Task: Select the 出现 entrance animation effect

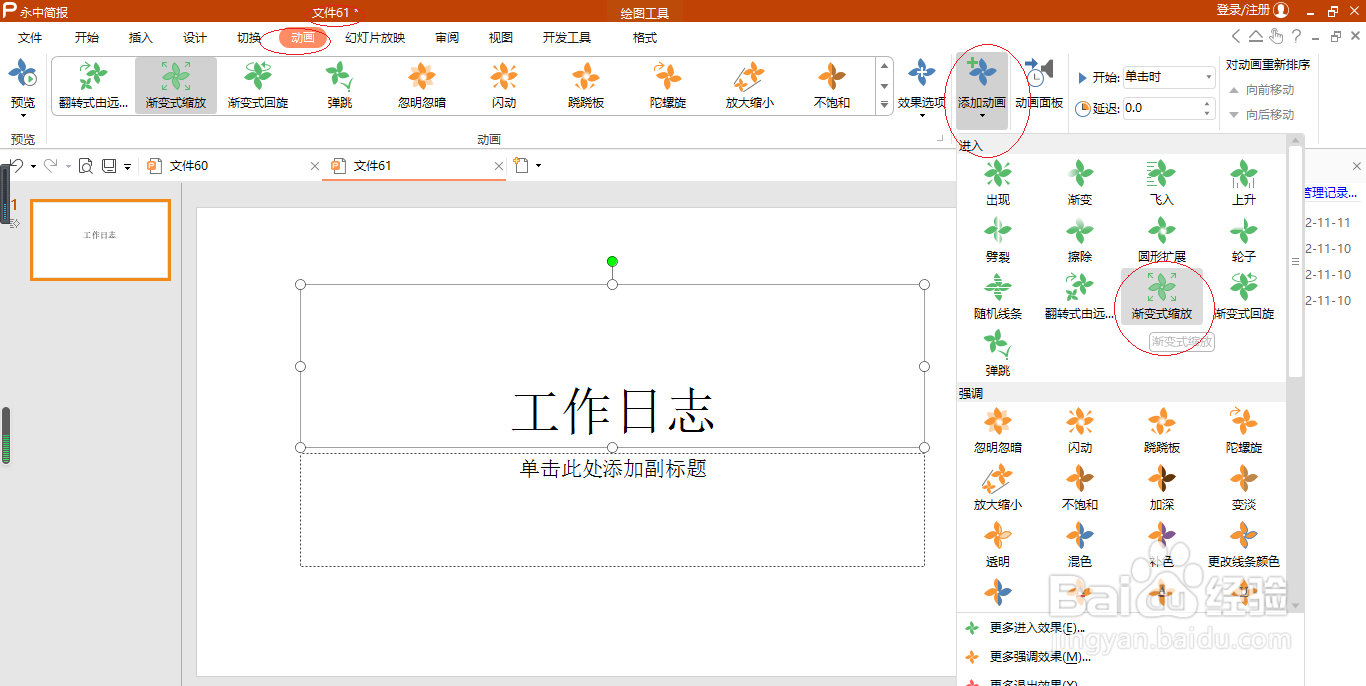Action: [x=997, y=182]
